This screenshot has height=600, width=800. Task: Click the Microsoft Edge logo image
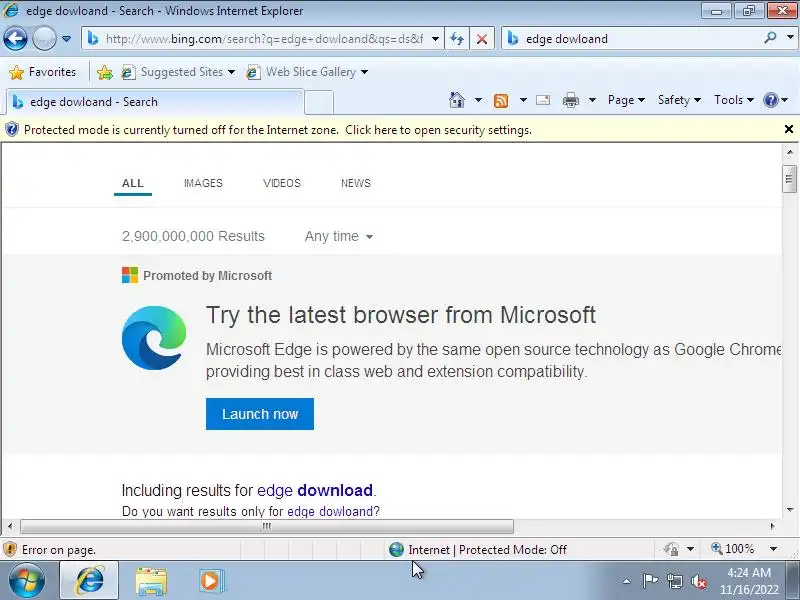point(154,338)
